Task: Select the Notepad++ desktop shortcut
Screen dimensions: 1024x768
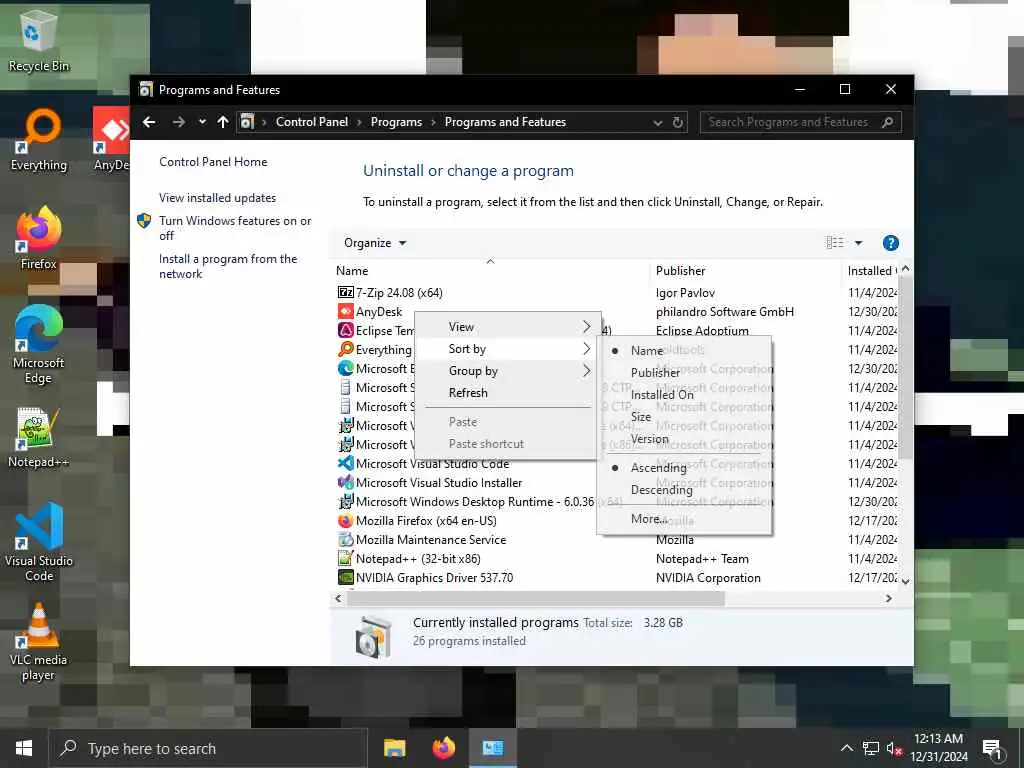Action: tap(39, 438)
